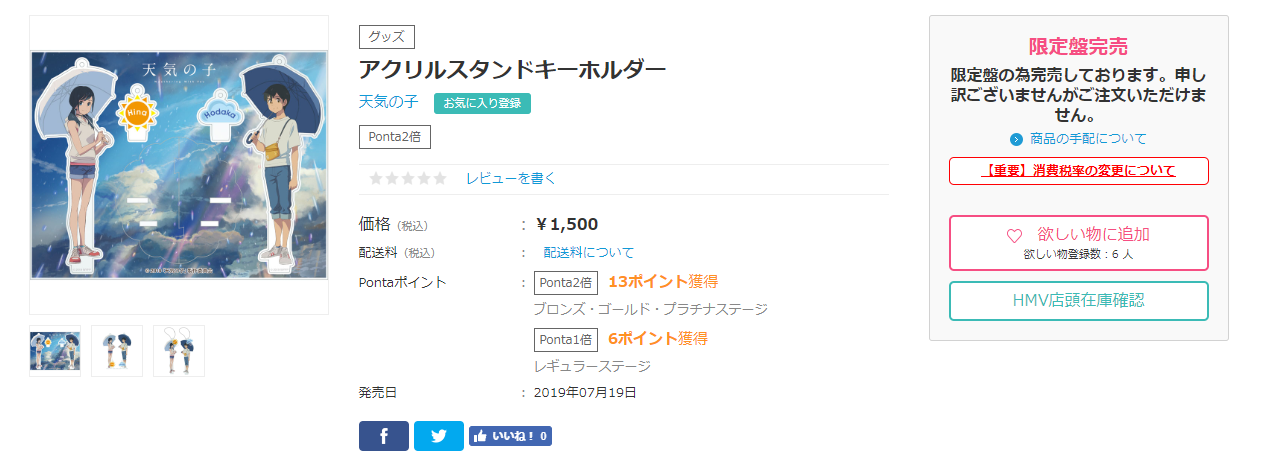The width and height of the screenshot is (1266, 476).
Task: Toggle お気に入り登録 favorite button
Action: click(482, 103)
